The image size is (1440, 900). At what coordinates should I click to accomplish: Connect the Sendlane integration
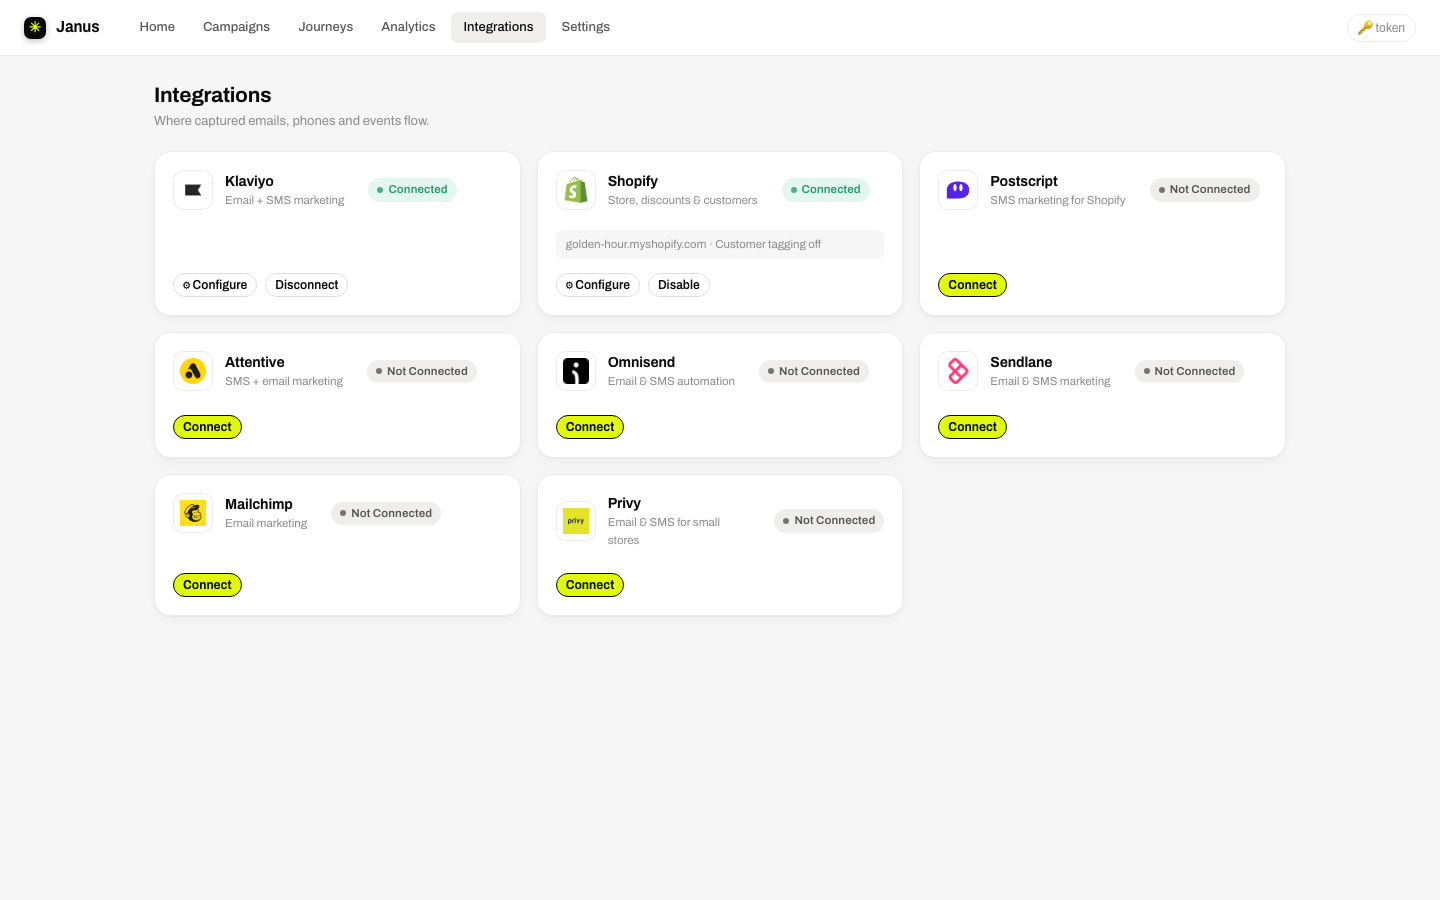[972, 427]
